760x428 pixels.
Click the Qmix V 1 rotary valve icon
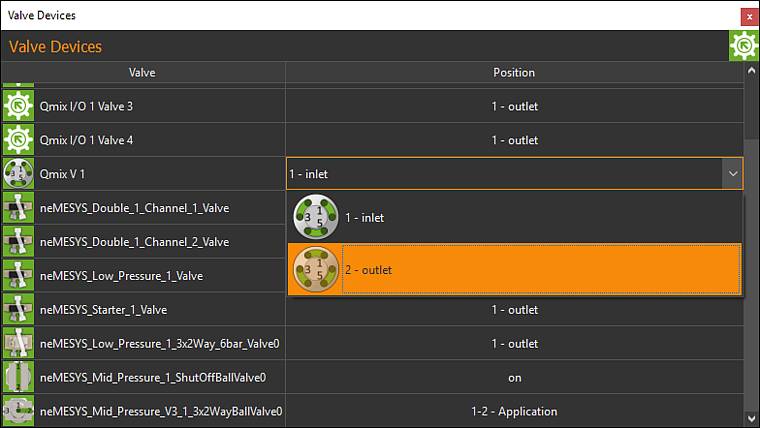(x=18, y=174)
